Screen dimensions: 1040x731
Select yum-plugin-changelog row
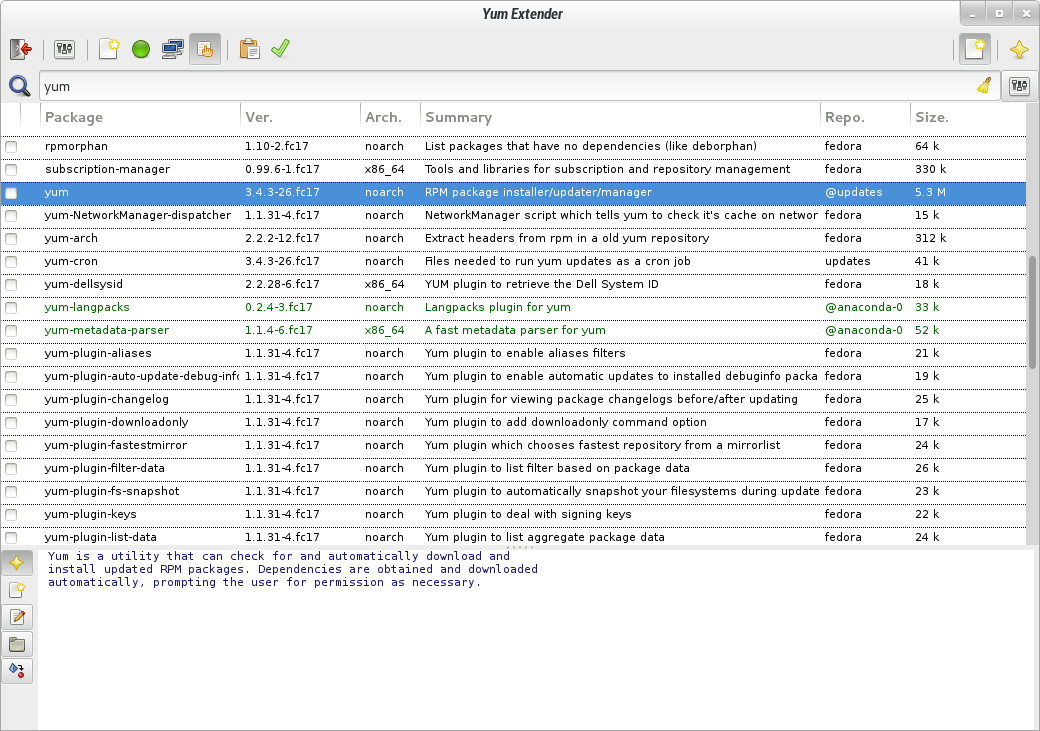click(x=513, y=399)
